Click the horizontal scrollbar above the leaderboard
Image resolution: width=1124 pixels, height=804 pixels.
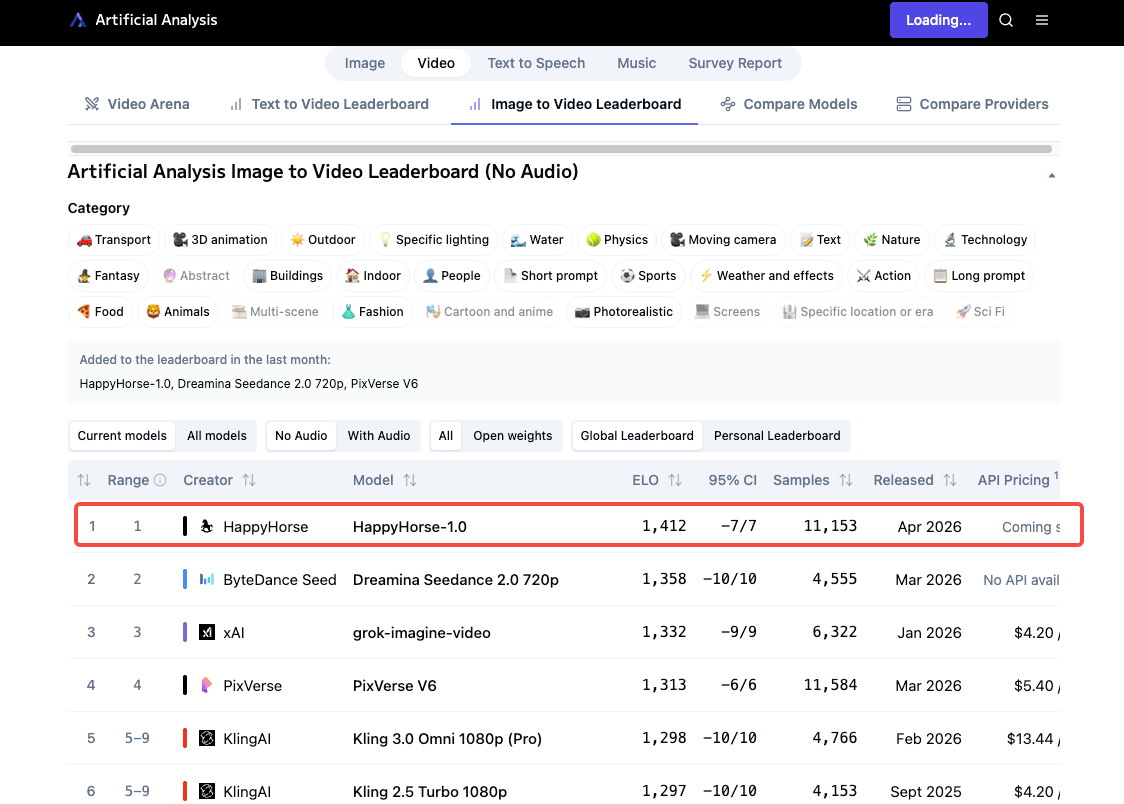[x=561, y=149]
